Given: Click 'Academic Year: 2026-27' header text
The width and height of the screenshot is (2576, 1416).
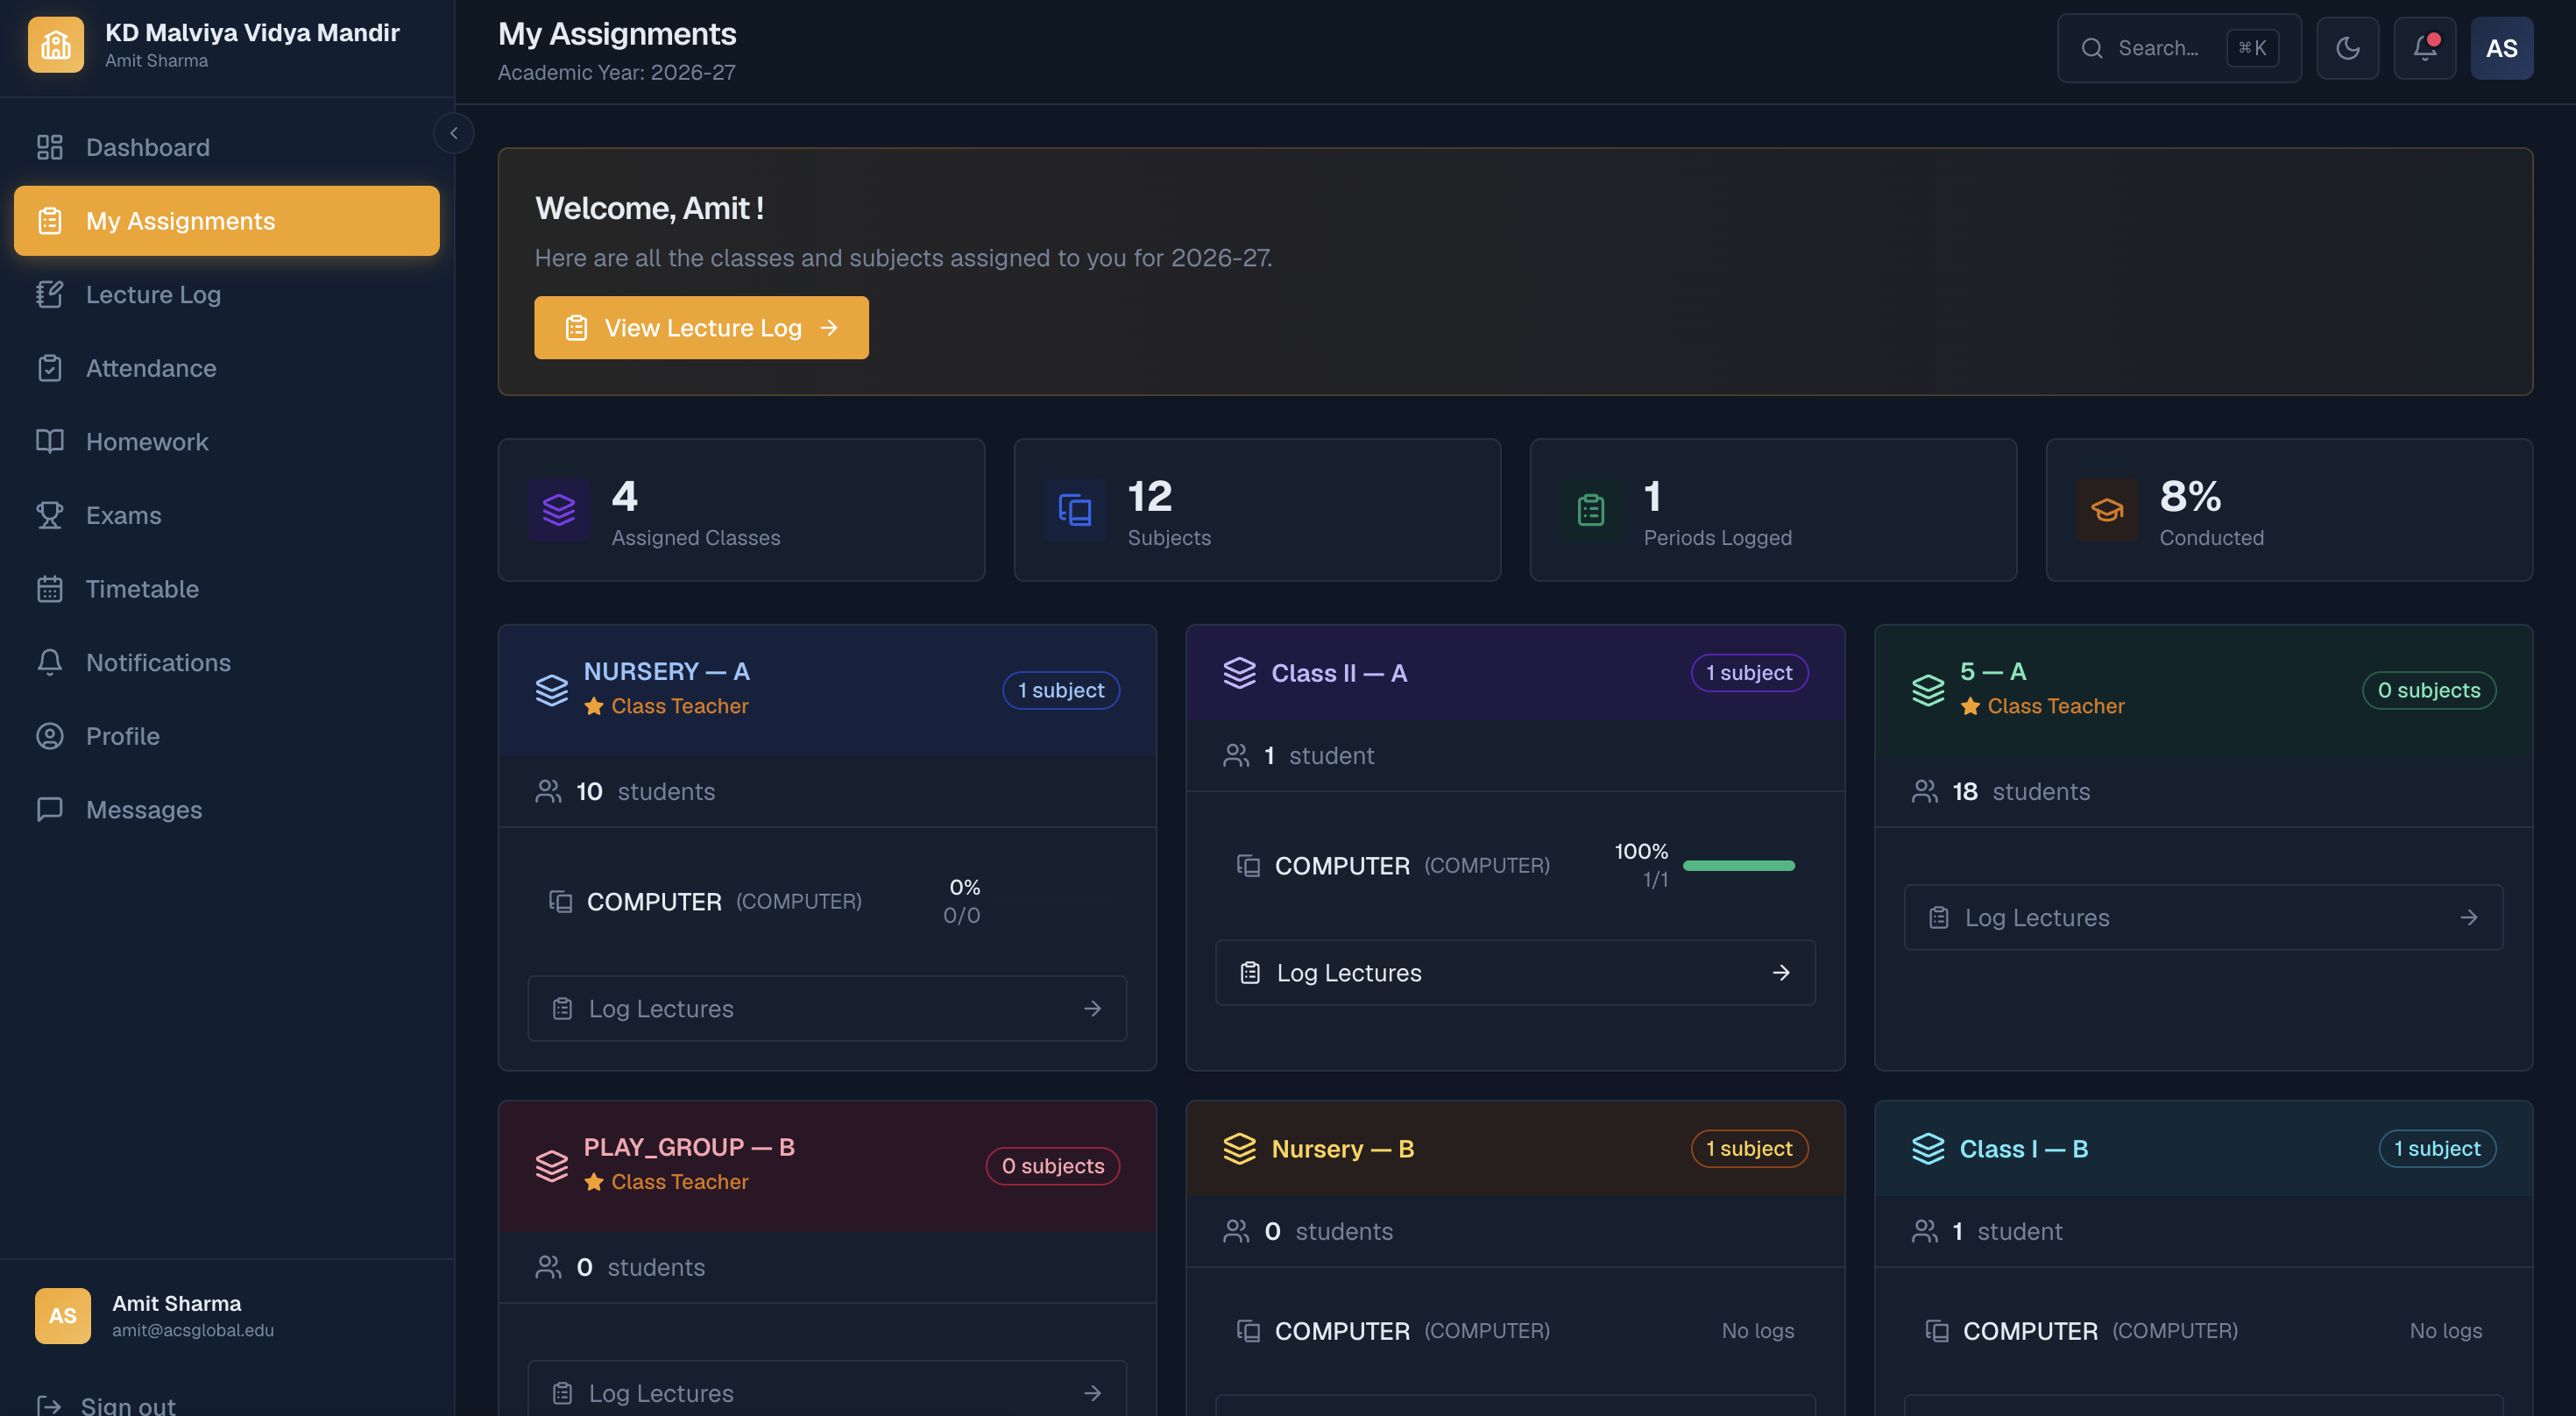Looking at the screenshot, I should click(x=617, y=73).
